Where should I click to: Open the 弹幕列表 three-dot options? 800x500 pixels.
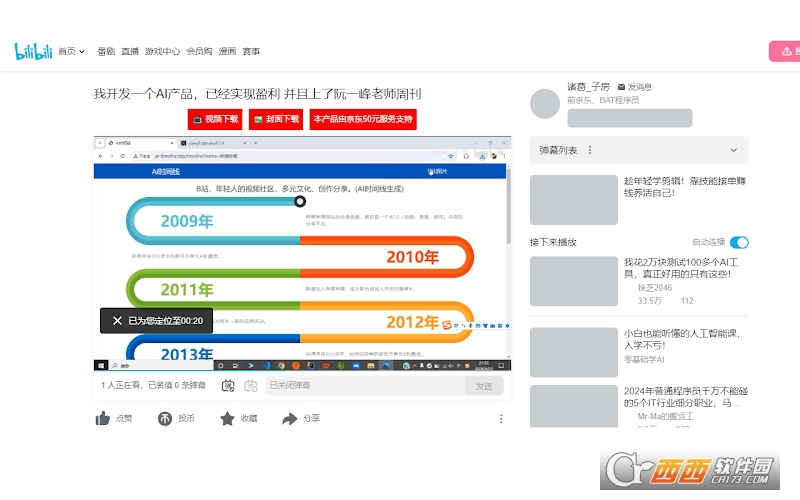(590, 150)
